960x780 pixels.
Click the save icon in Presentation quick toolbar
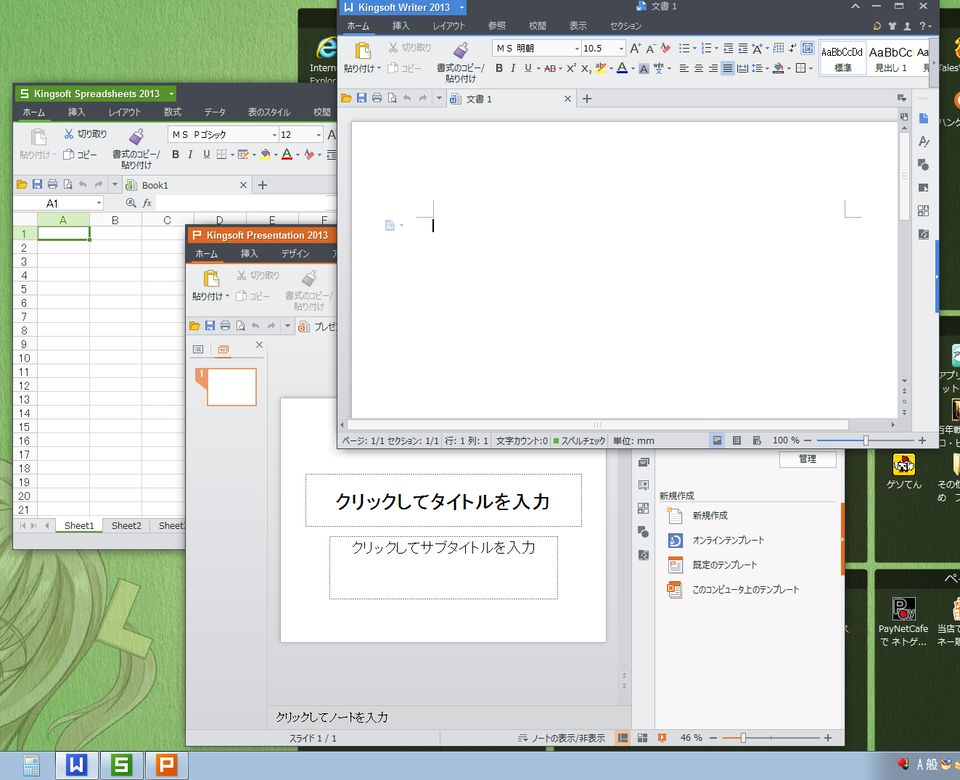[209, 326]
